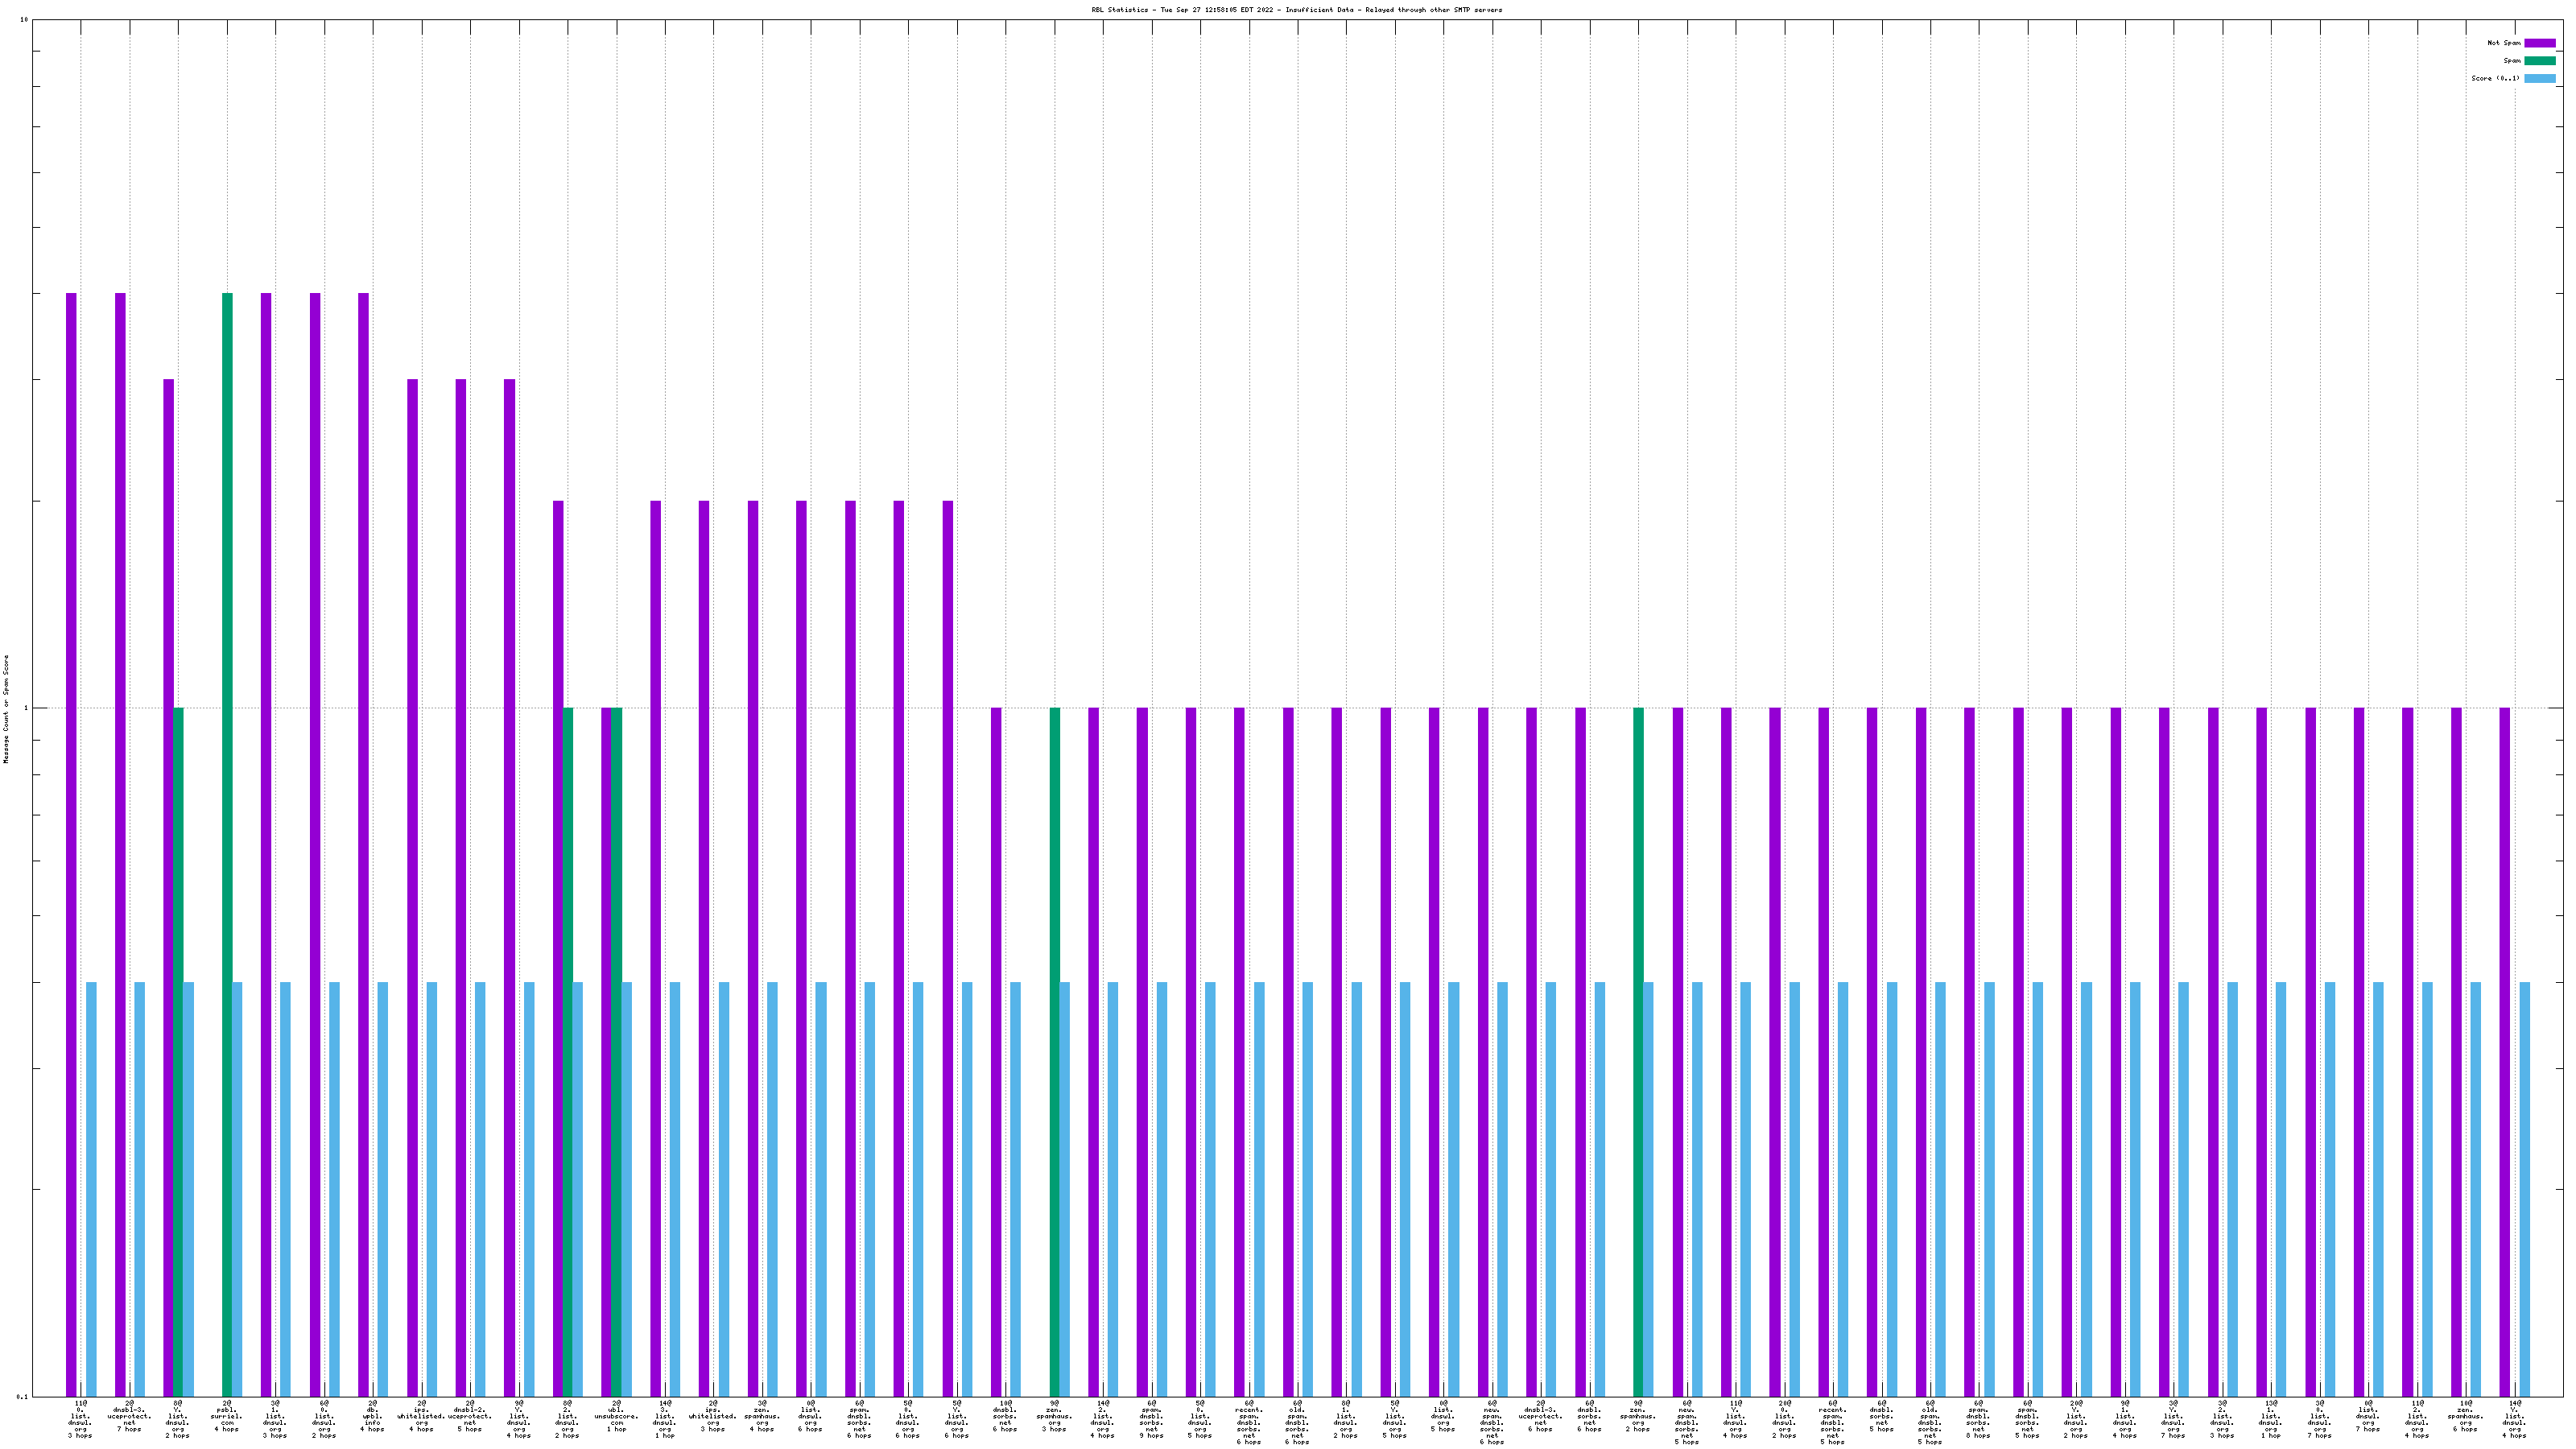Click the y-axis tick labeled 10
Image resolution: width=2576 pixels, height=1449 pixels.
click(24, 20)
